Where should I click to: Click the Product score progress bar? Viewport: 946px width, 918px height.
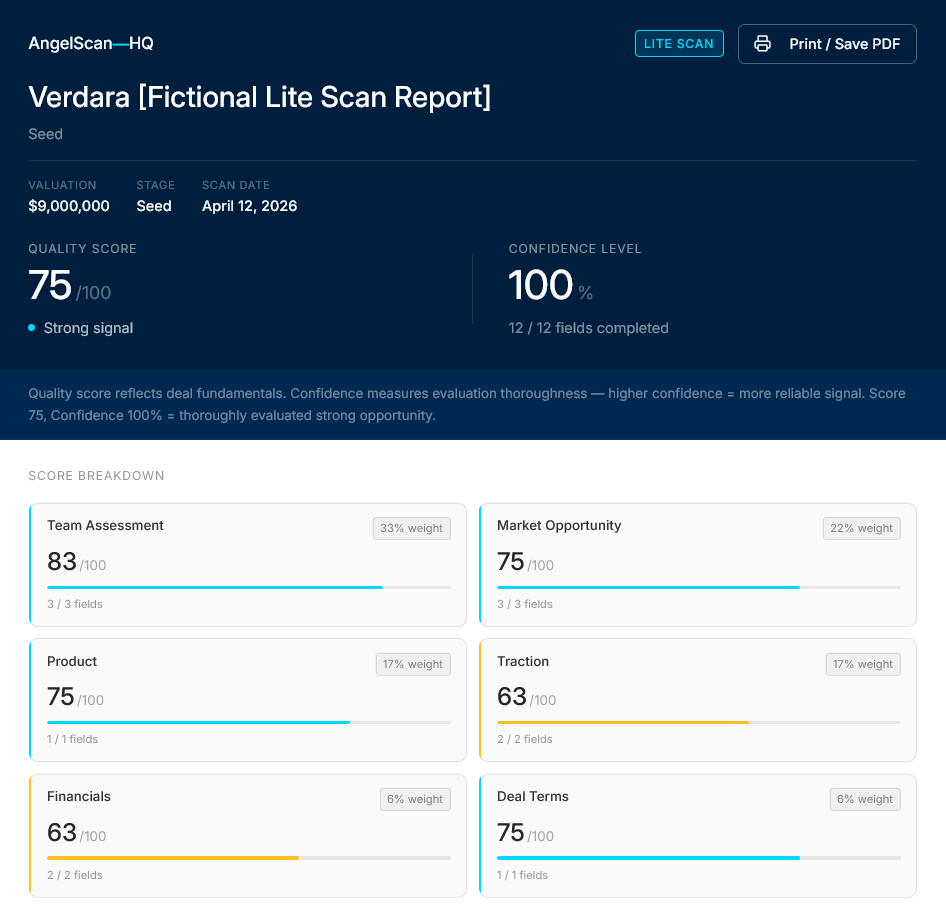[249, 723]
